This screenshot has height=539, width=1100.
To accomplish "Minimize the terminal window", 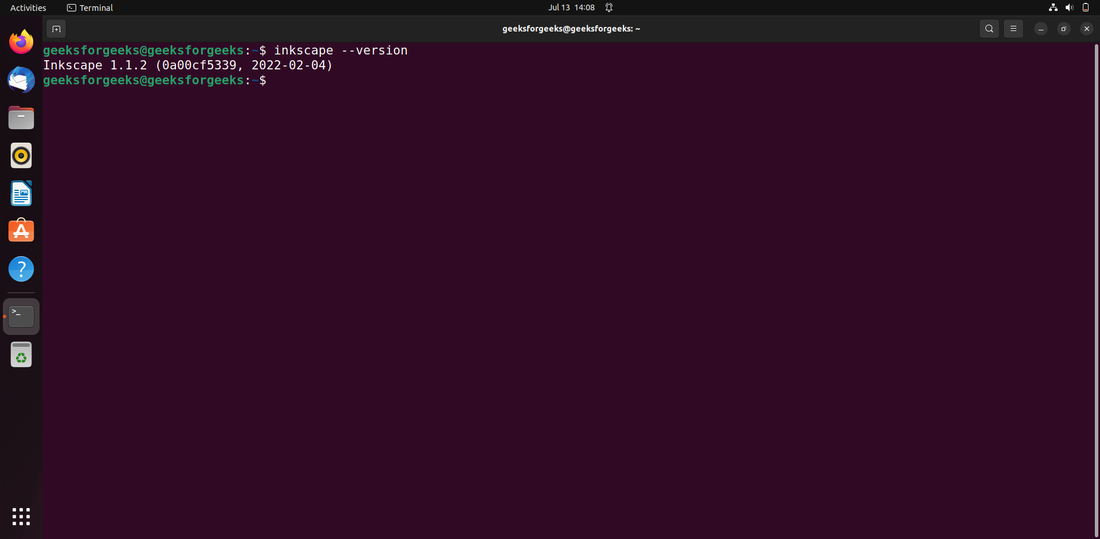I will pos(1041,29).
